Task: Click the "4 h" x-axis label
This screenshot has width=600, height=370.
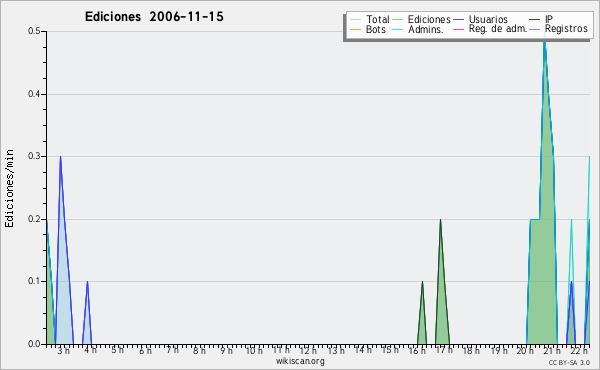Action: click(x=90, y=350)
